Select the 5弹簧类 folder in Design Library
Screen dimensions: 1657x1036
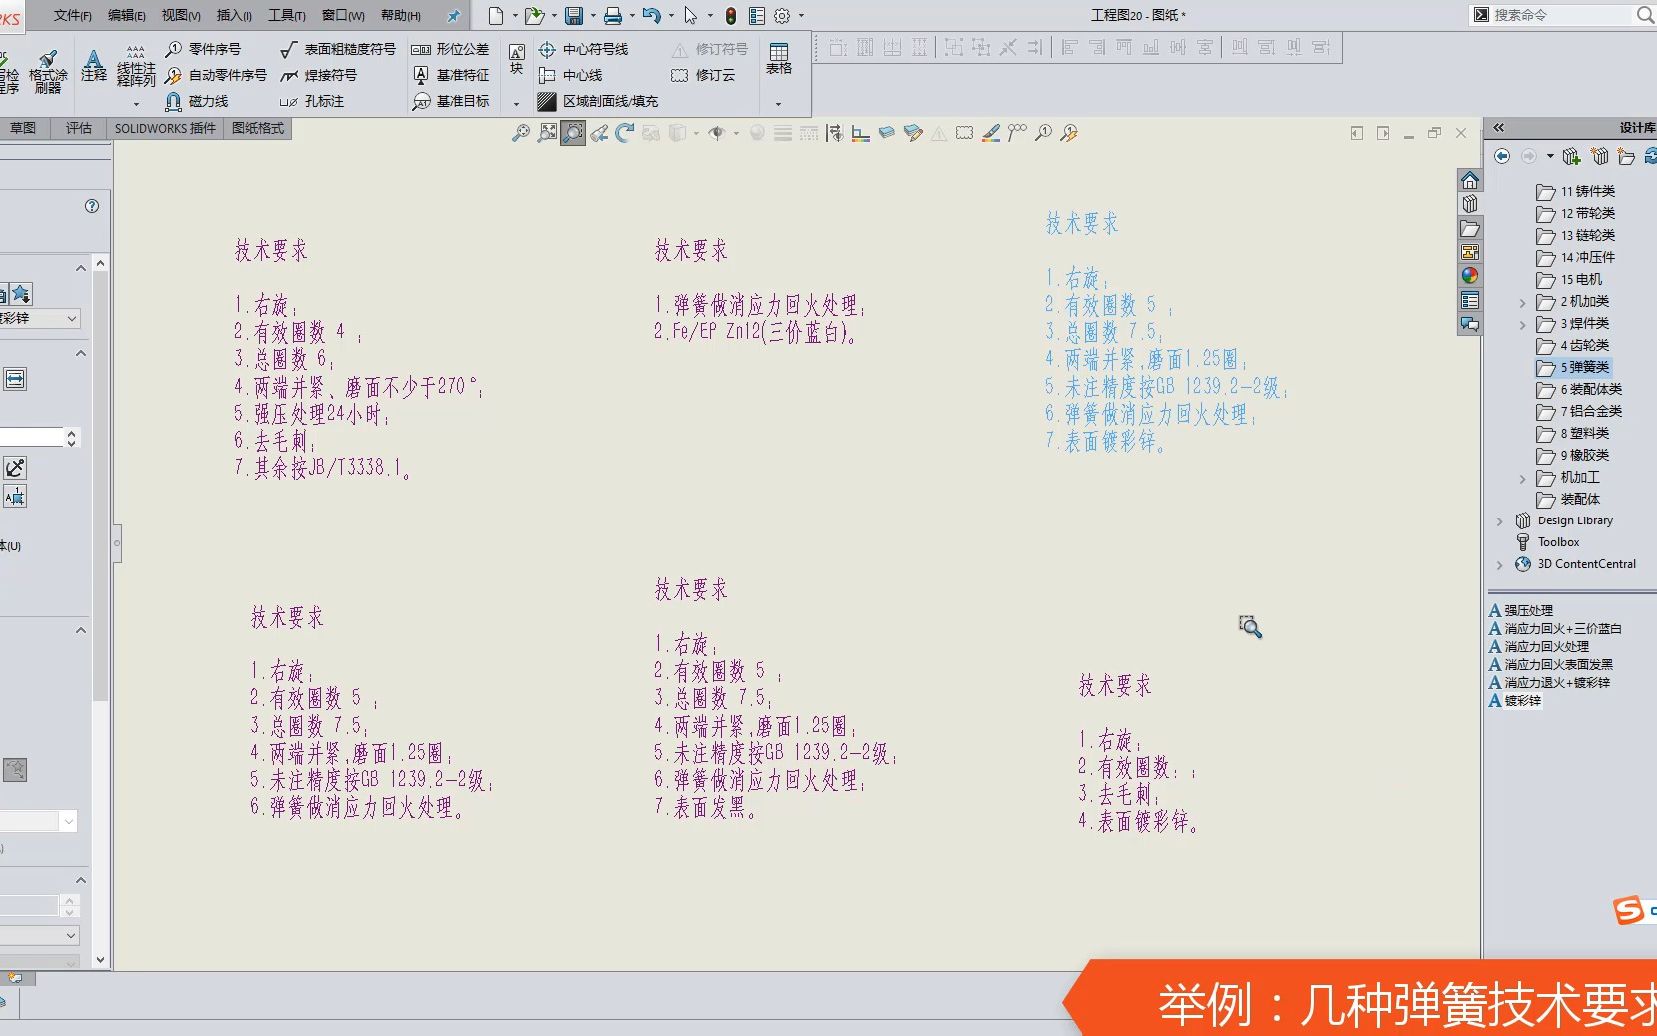coord(1582,367)
